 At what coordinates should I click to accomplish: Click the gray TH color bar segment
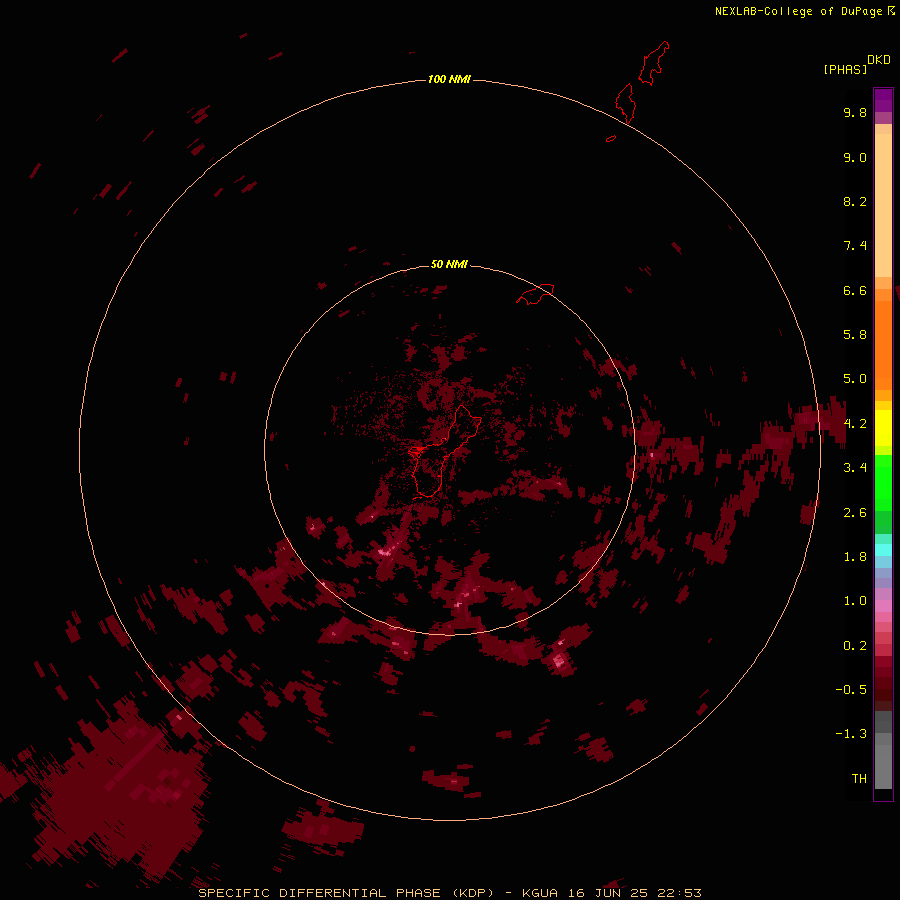coord(883,766)
